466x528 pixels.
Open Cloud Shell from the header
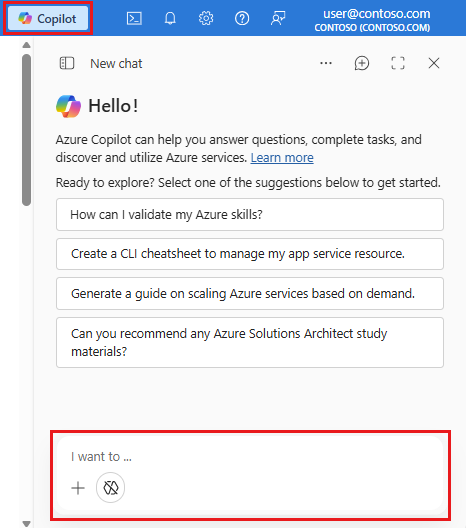tap(134, 19)
